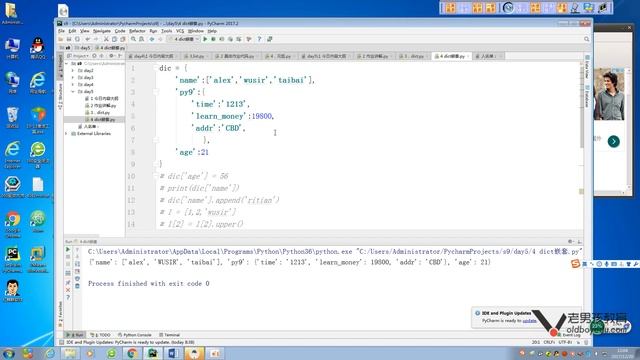Image resolution: width=640 pixels, height=360 pixels.
Task: Click the green Run button in toolbar
Action: pyautogui.click(x=205, y=39)
